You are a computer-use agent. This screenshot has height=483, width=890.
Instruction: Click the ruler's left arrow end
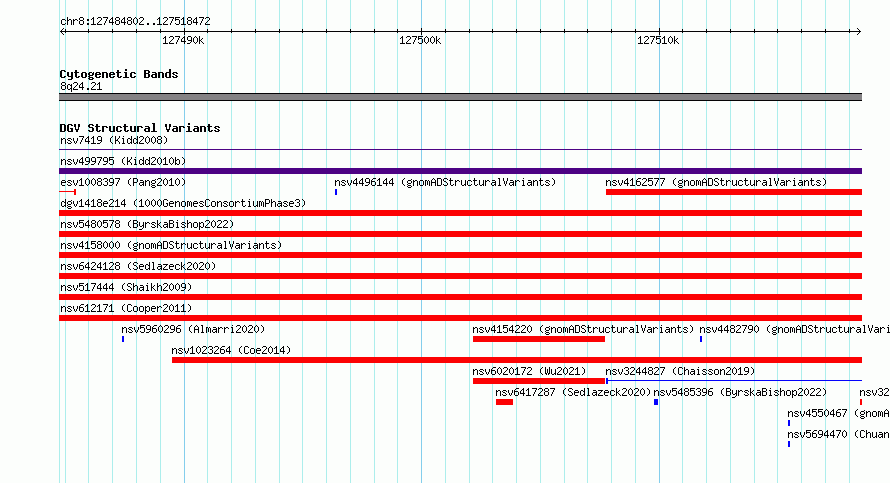(x=62, y=31)
